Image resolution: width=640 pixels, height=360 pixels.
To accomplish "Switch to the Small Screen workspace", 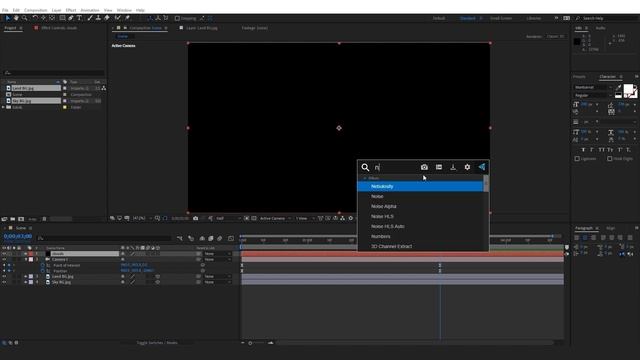I will [501, 18].
